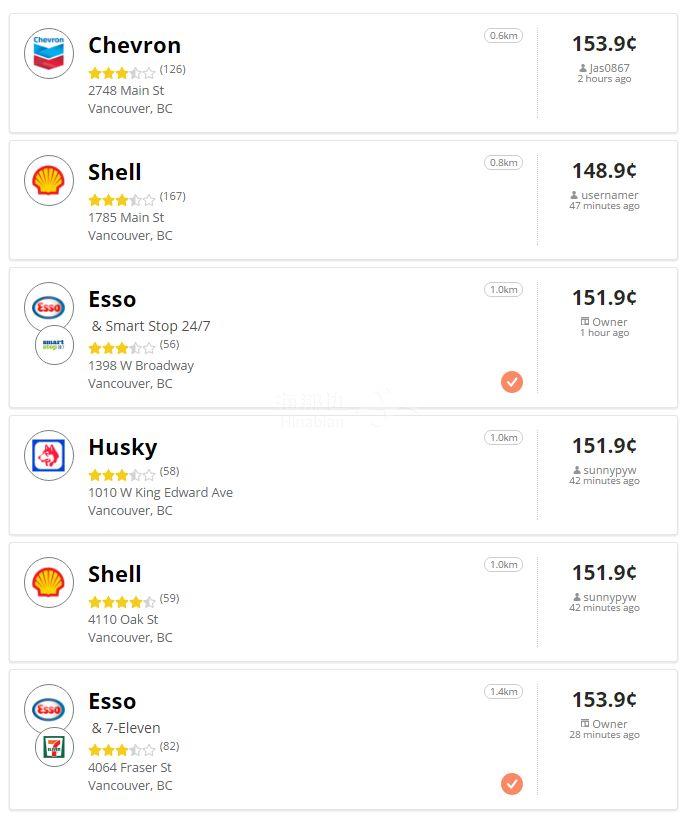Click the Shell logo at 4110 Oak St
699x816 pixels.
pos(49,582)
